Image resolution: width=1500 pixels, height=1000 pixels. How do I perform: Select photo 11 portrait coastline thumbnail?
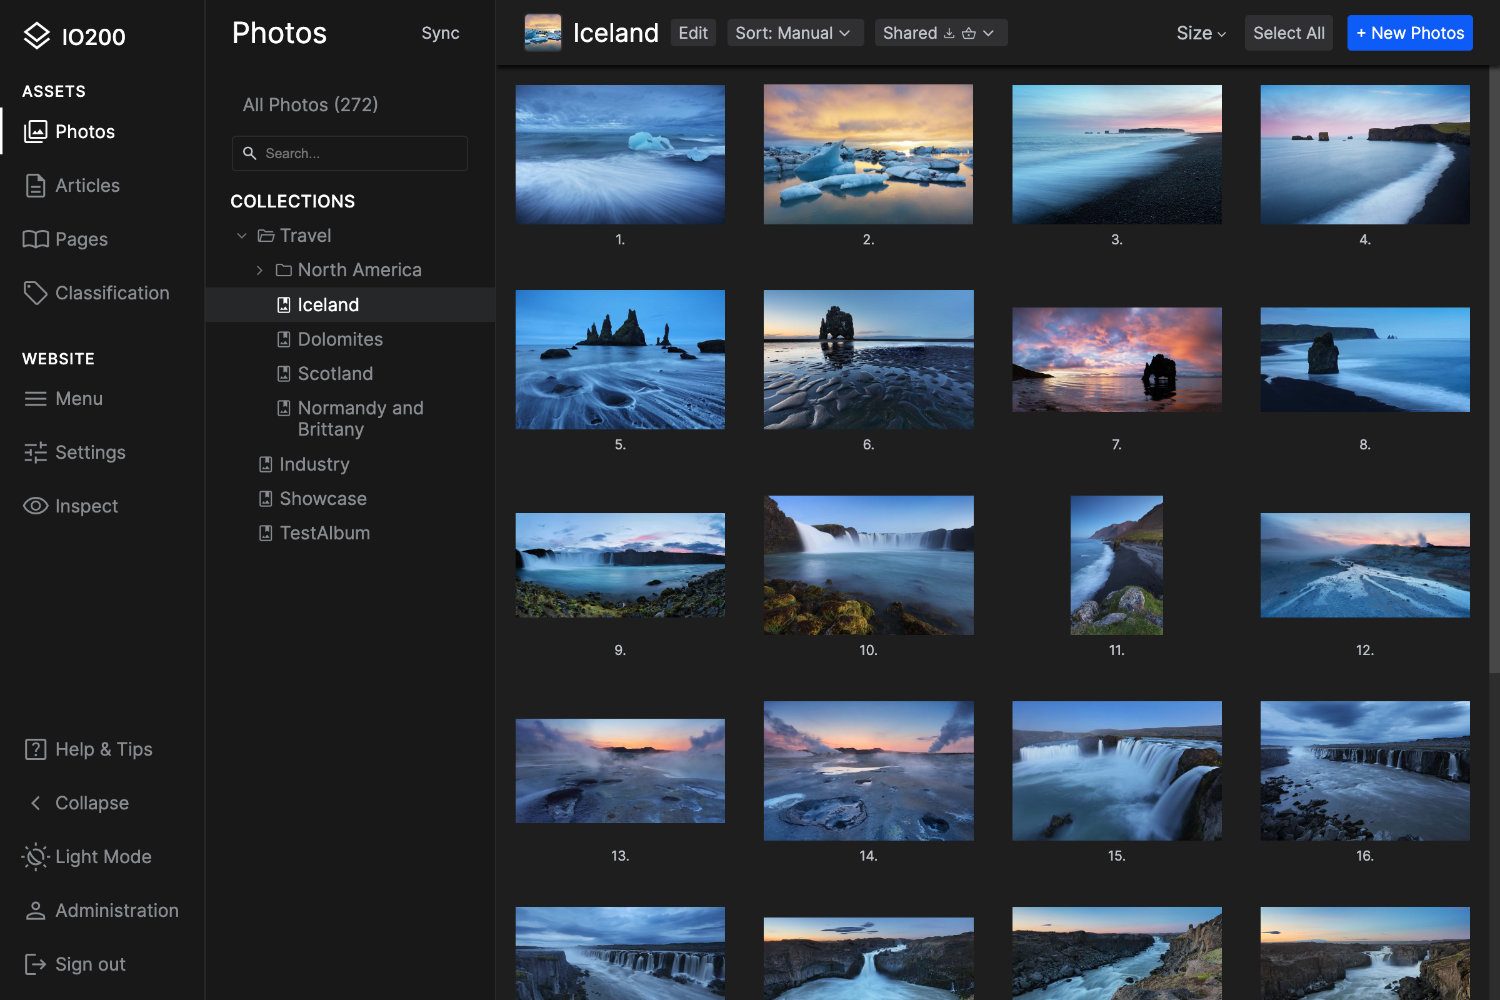pos(1117,565)
